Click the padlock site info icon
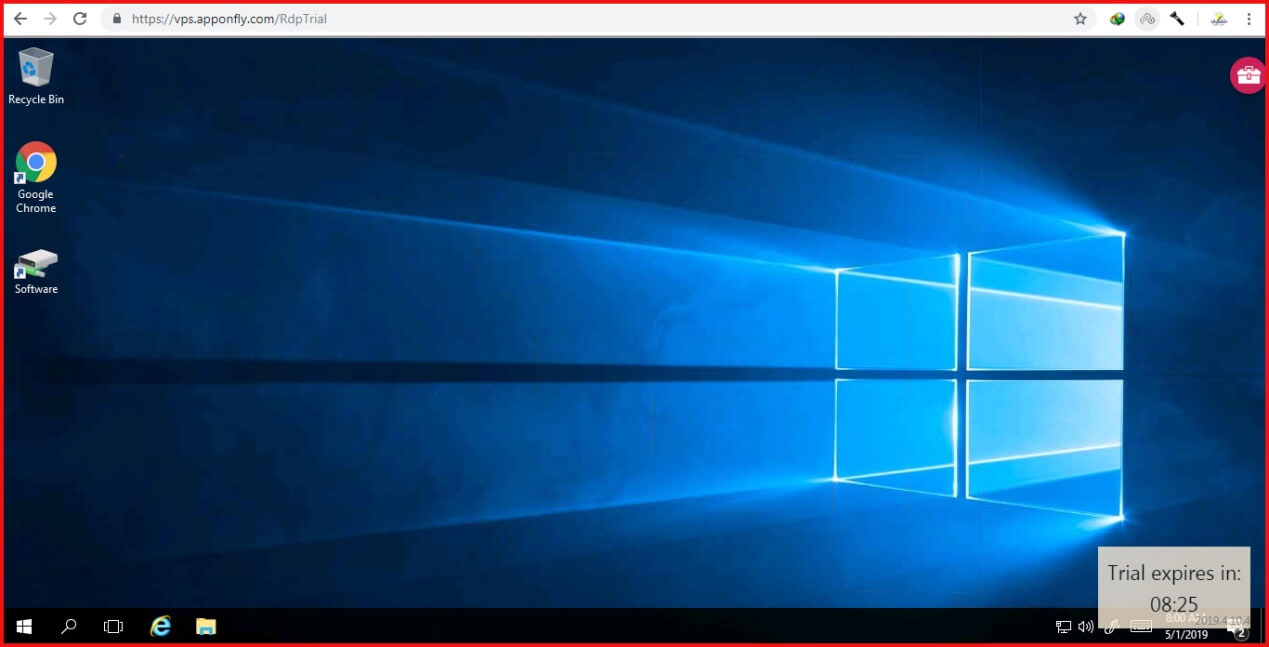The image size is (1269, 647). coord(118,19)
